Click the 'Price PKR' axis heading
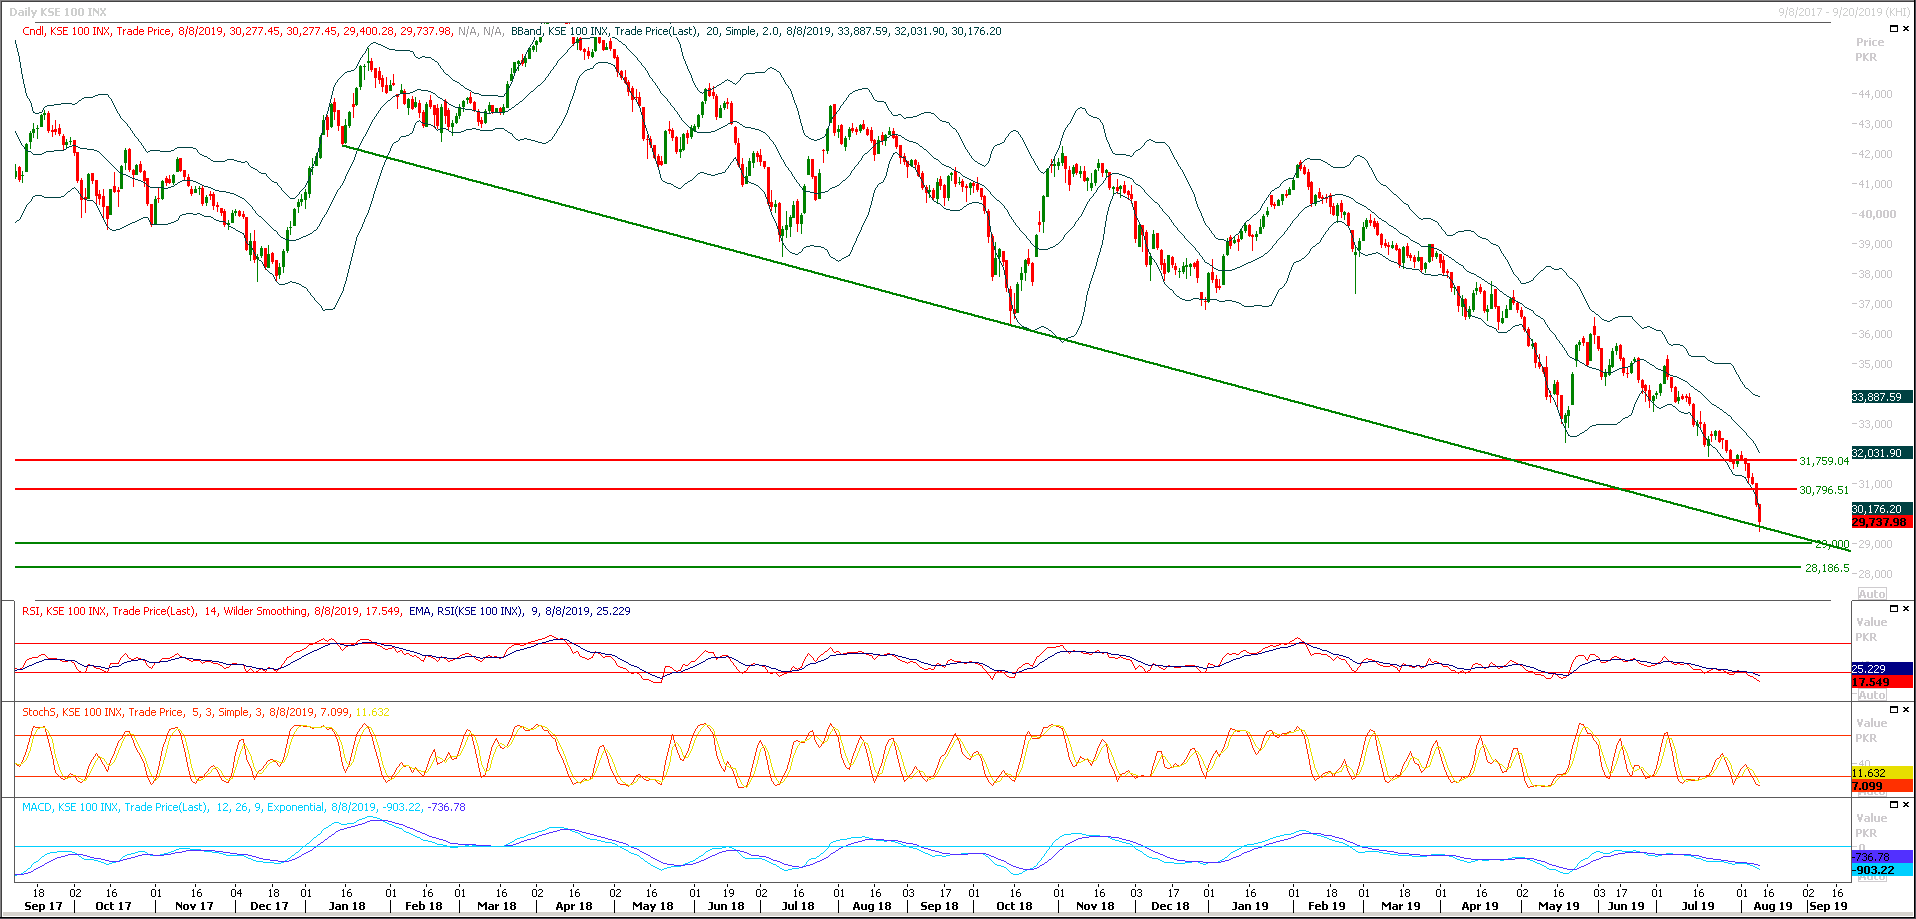This screenshot has height=919, width=1916. click(x=1869, y=49)
